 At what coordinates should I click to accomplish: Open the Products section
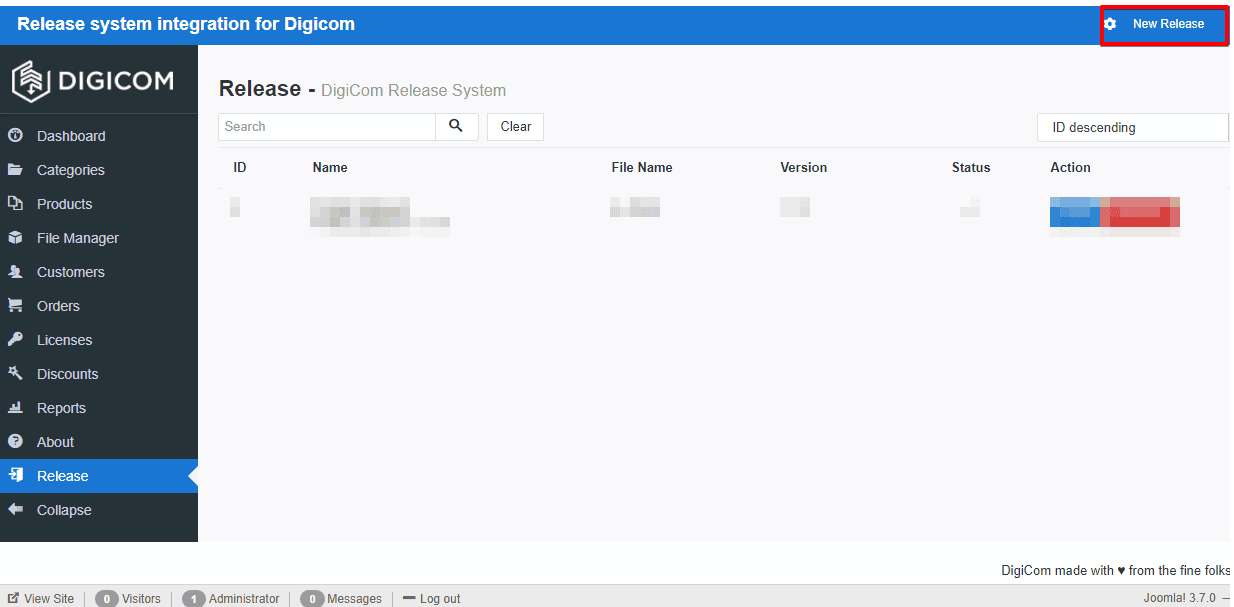click(x=66, y=203)
